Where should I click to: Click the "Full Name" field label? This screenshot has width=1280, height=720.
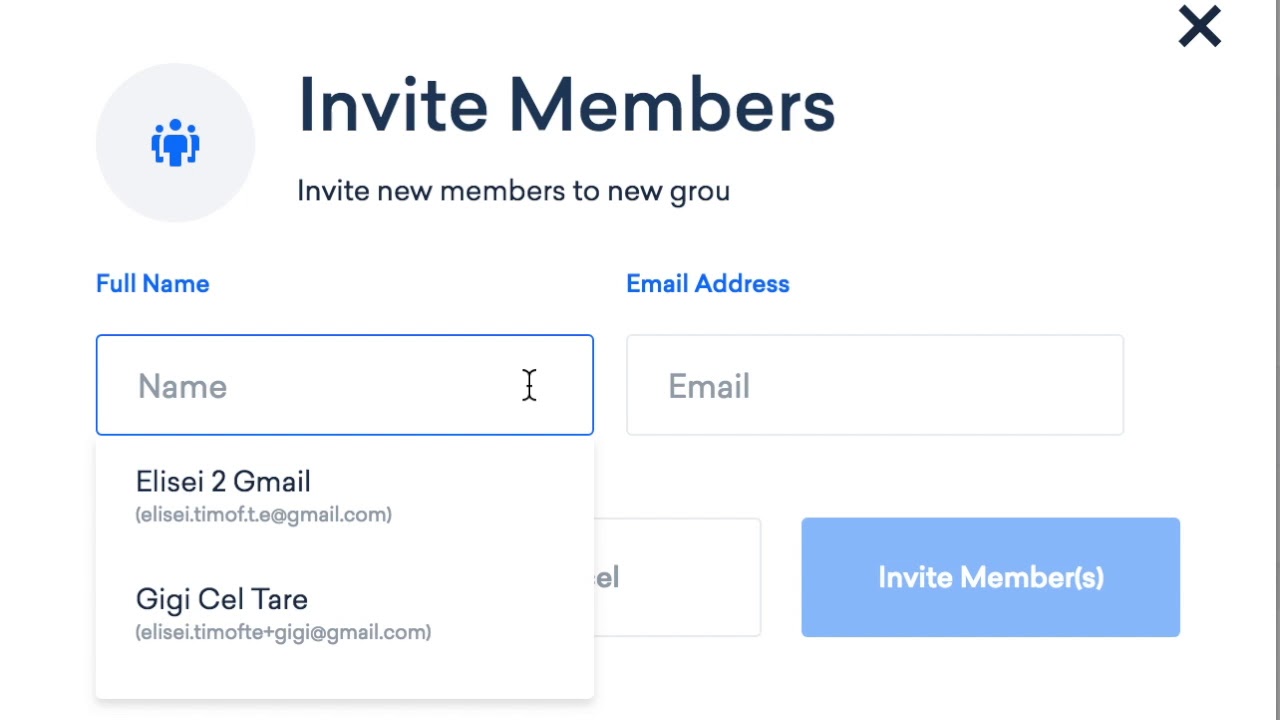coord(152,284)
